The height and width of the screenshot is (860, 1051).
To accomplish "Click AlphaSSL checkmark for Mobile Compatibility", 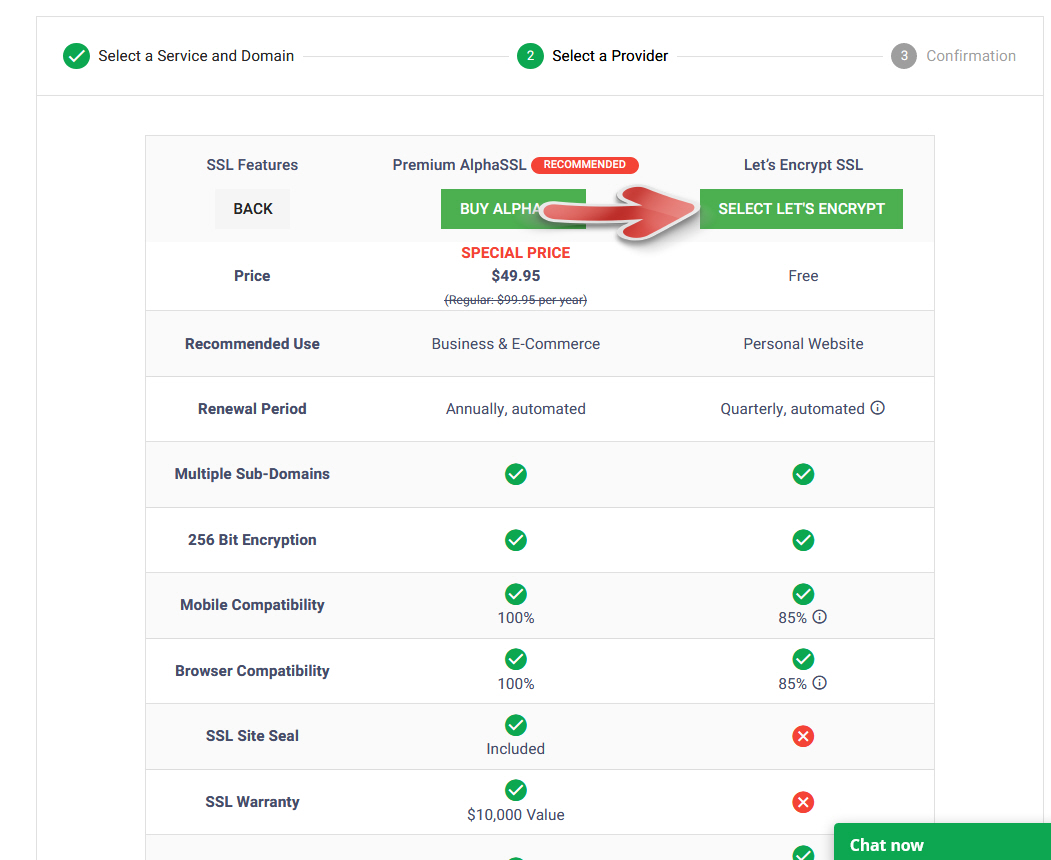I will point(515,594).
